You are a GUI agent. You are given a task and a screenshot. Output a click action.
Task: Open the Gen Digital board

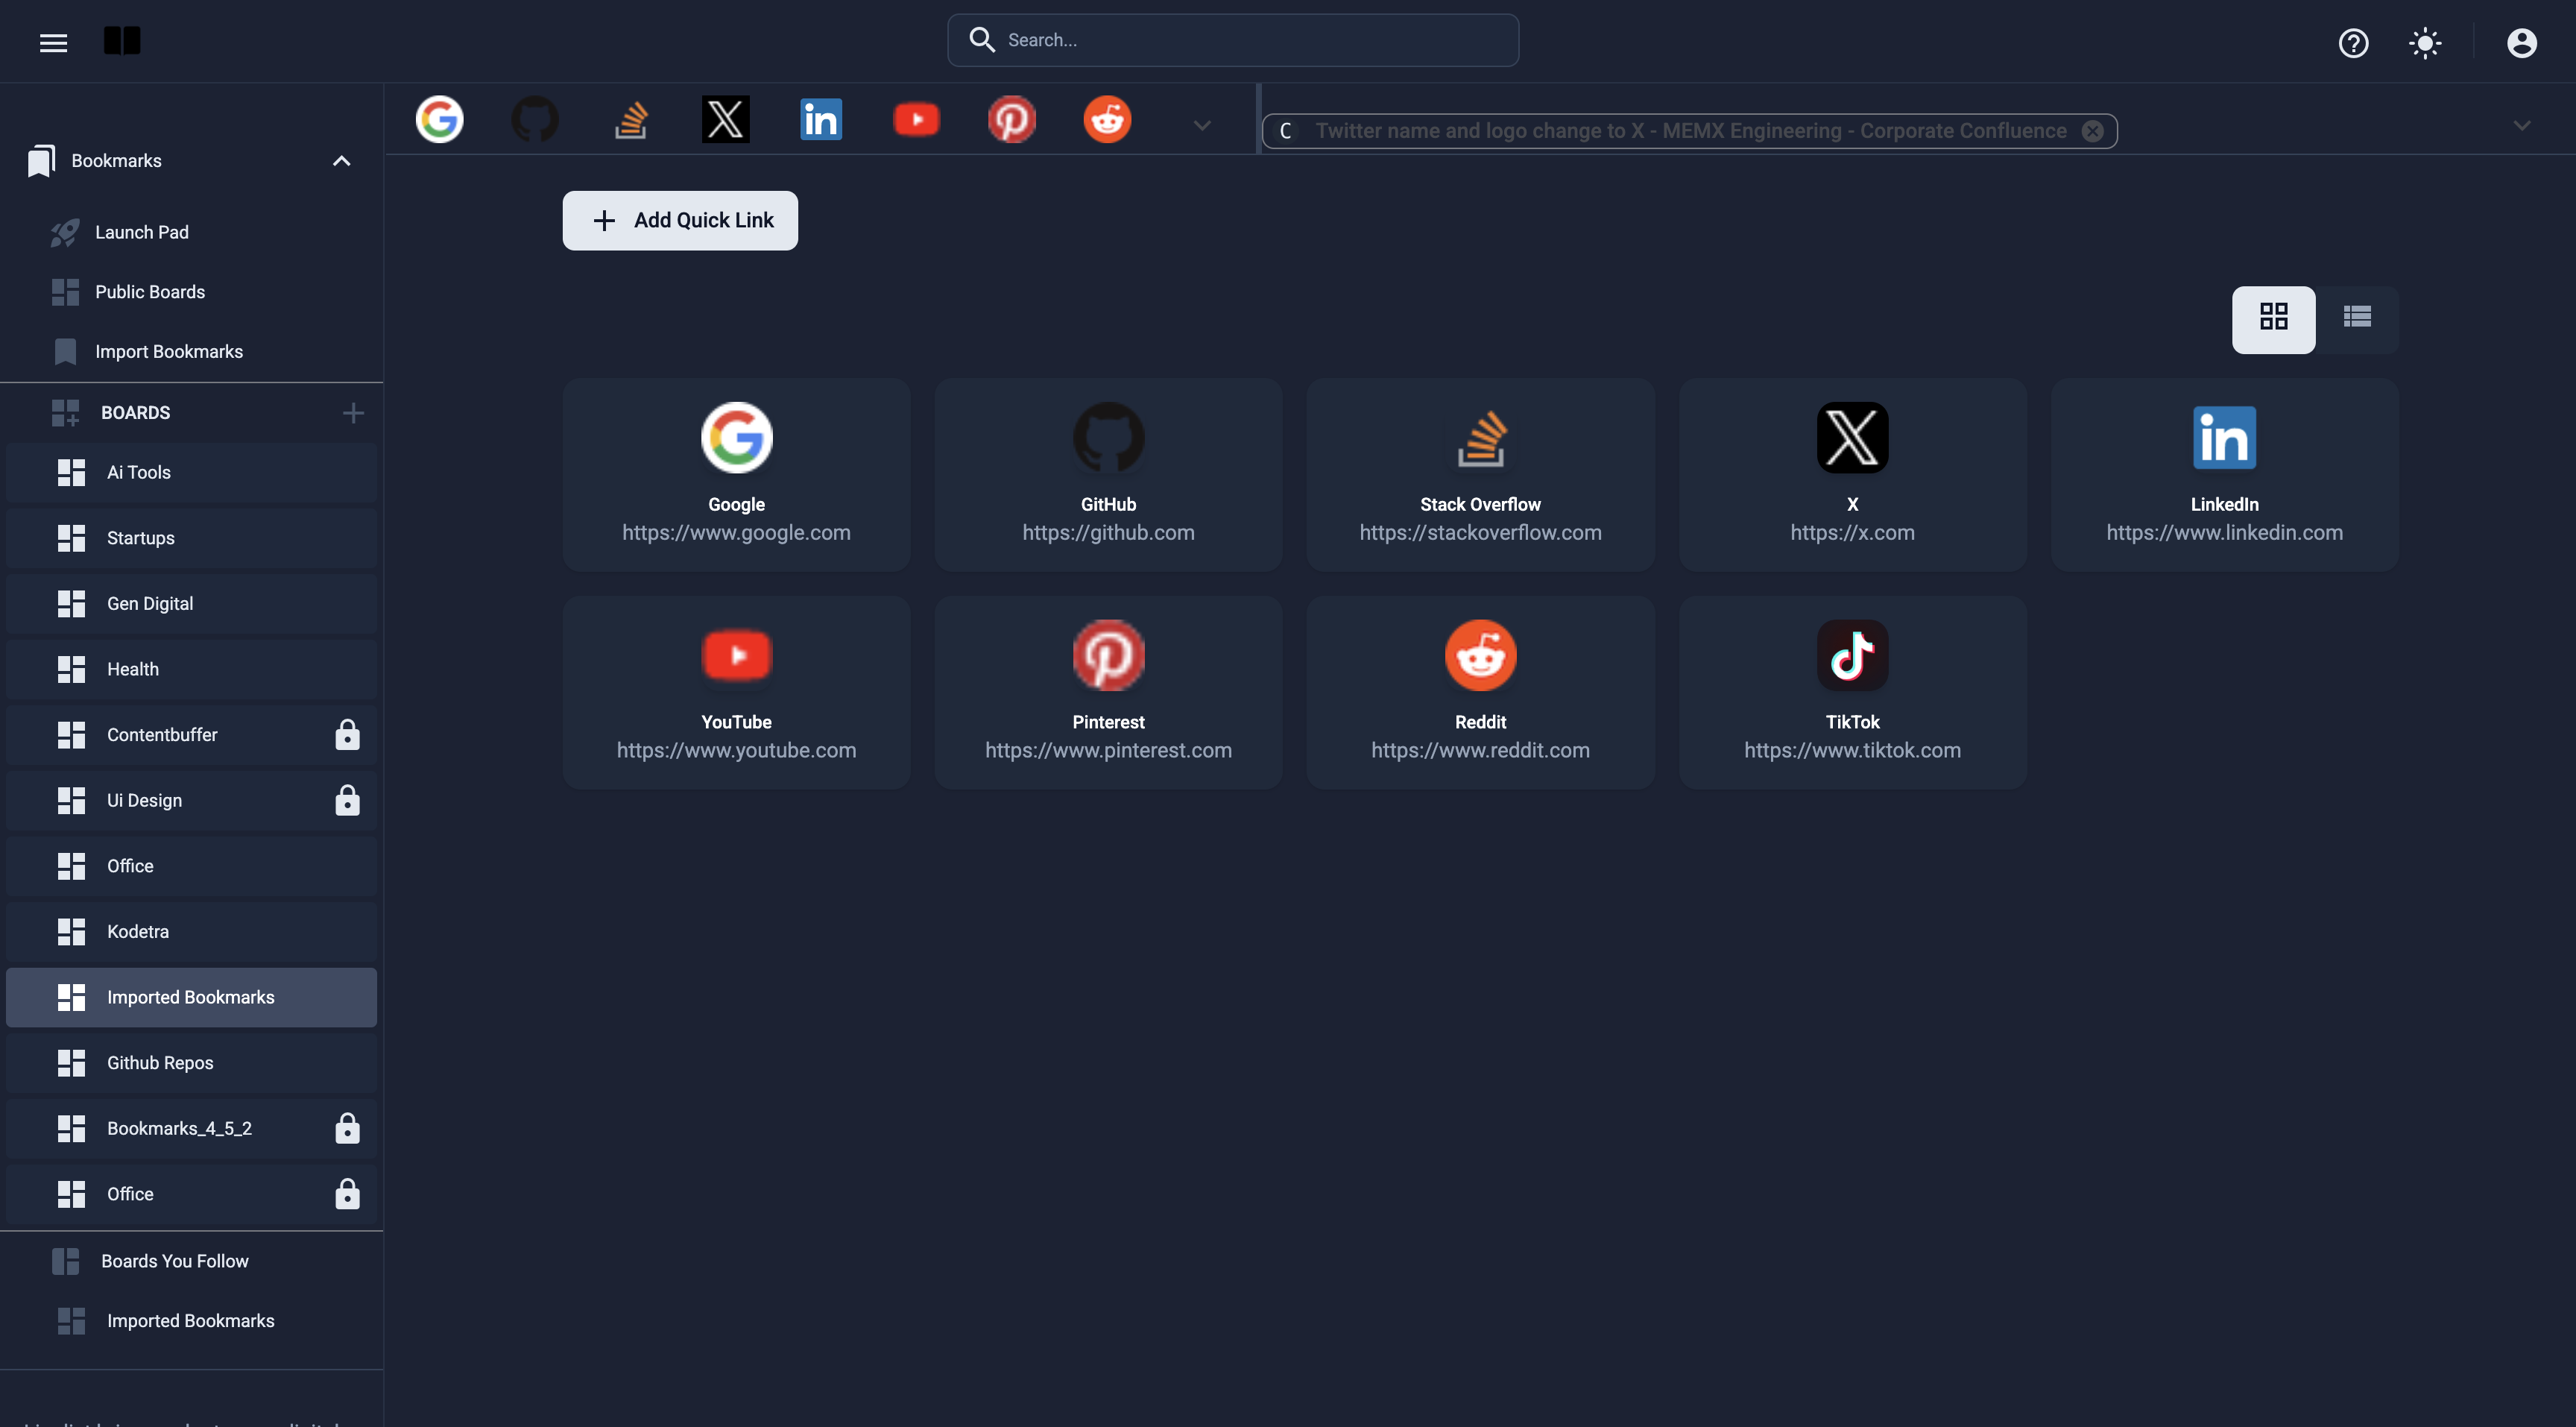point(191,604)
